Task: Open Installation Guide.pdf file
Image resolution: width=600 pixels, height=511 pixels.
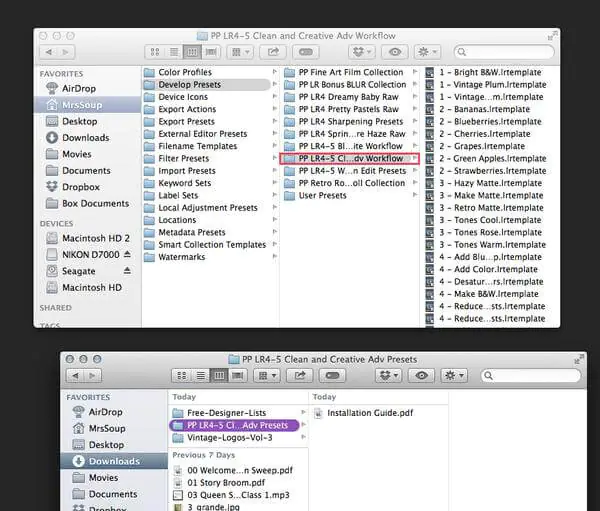Action: (x=364, y=413)
